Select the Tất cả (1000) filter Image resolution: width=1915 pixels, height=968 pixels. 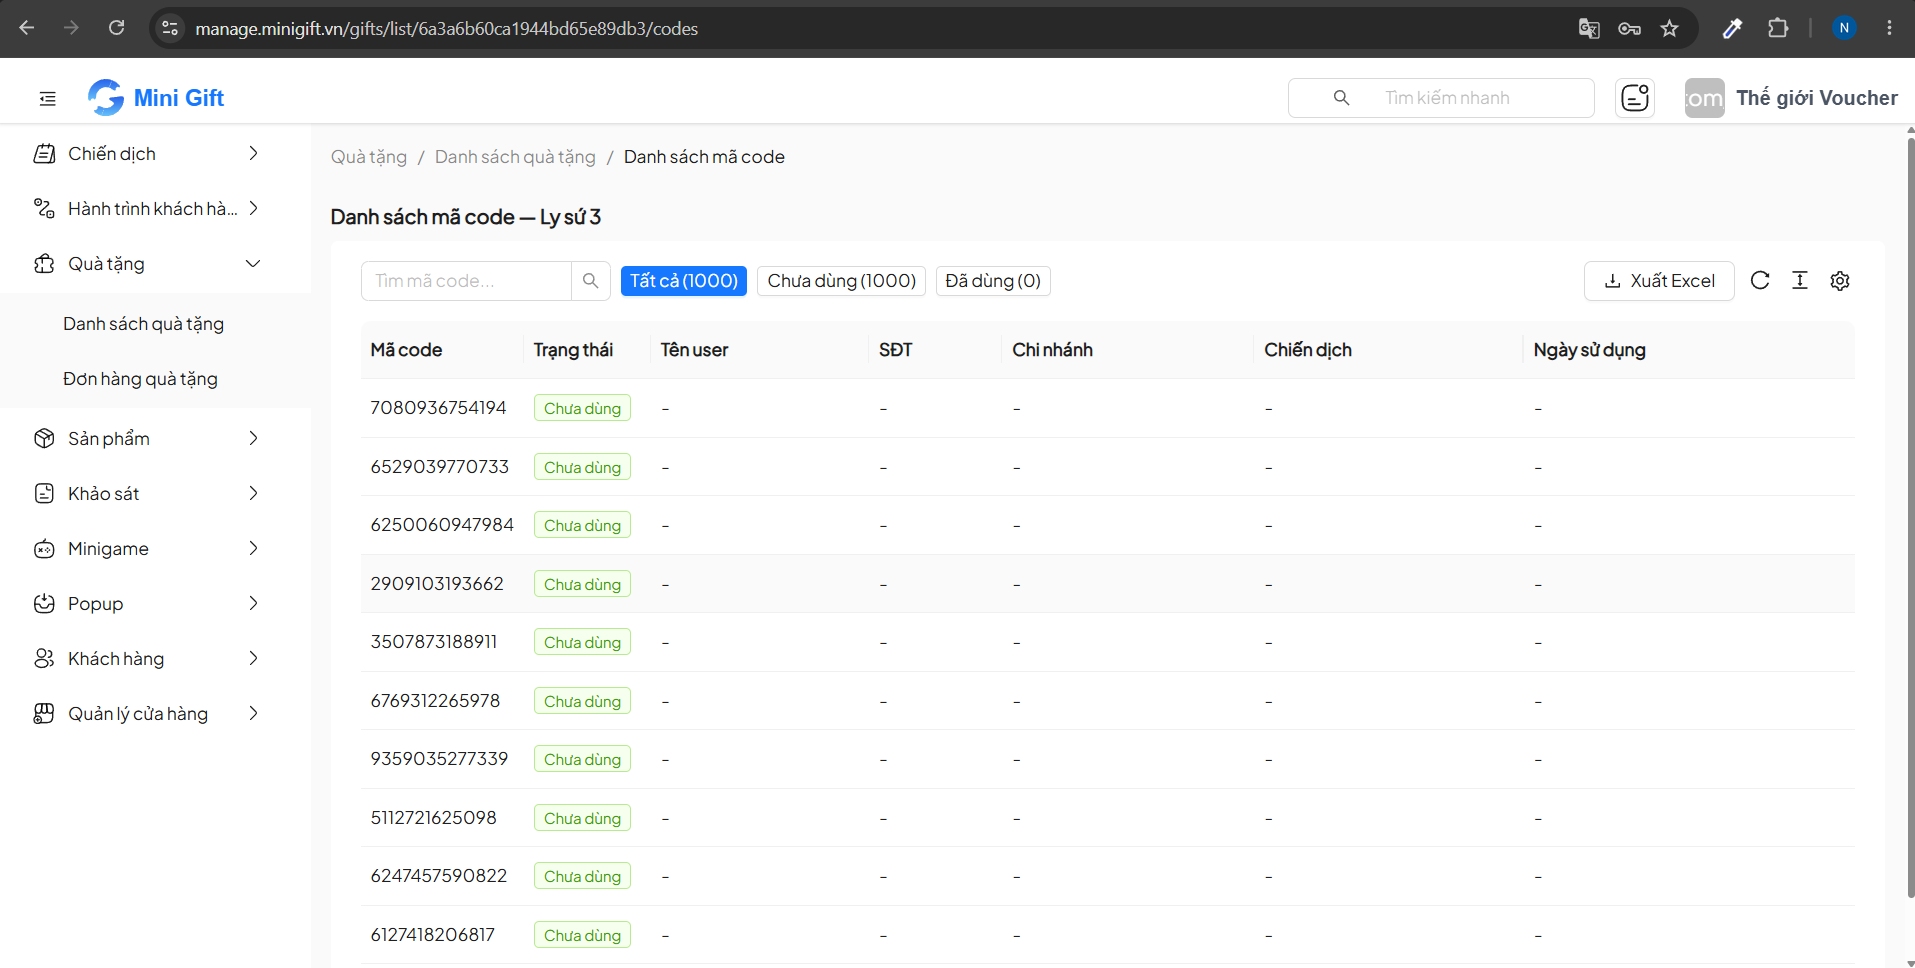[684, 281]
